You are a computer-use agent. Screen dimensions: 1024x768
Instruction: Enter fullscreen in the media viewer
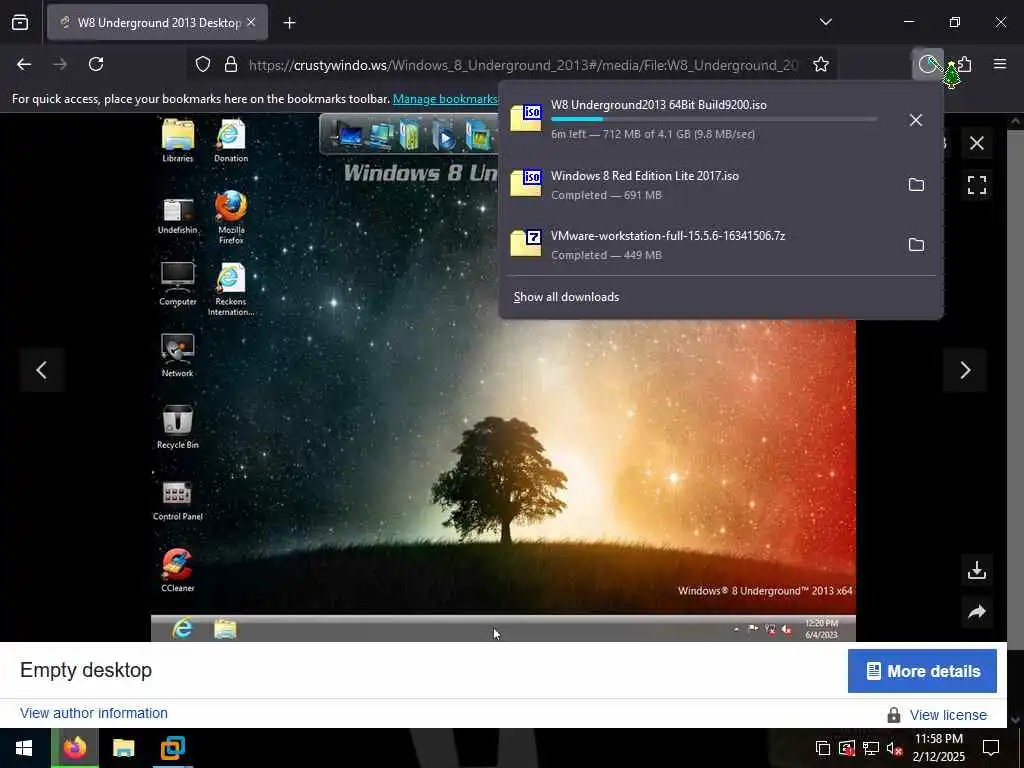point(977,185)
